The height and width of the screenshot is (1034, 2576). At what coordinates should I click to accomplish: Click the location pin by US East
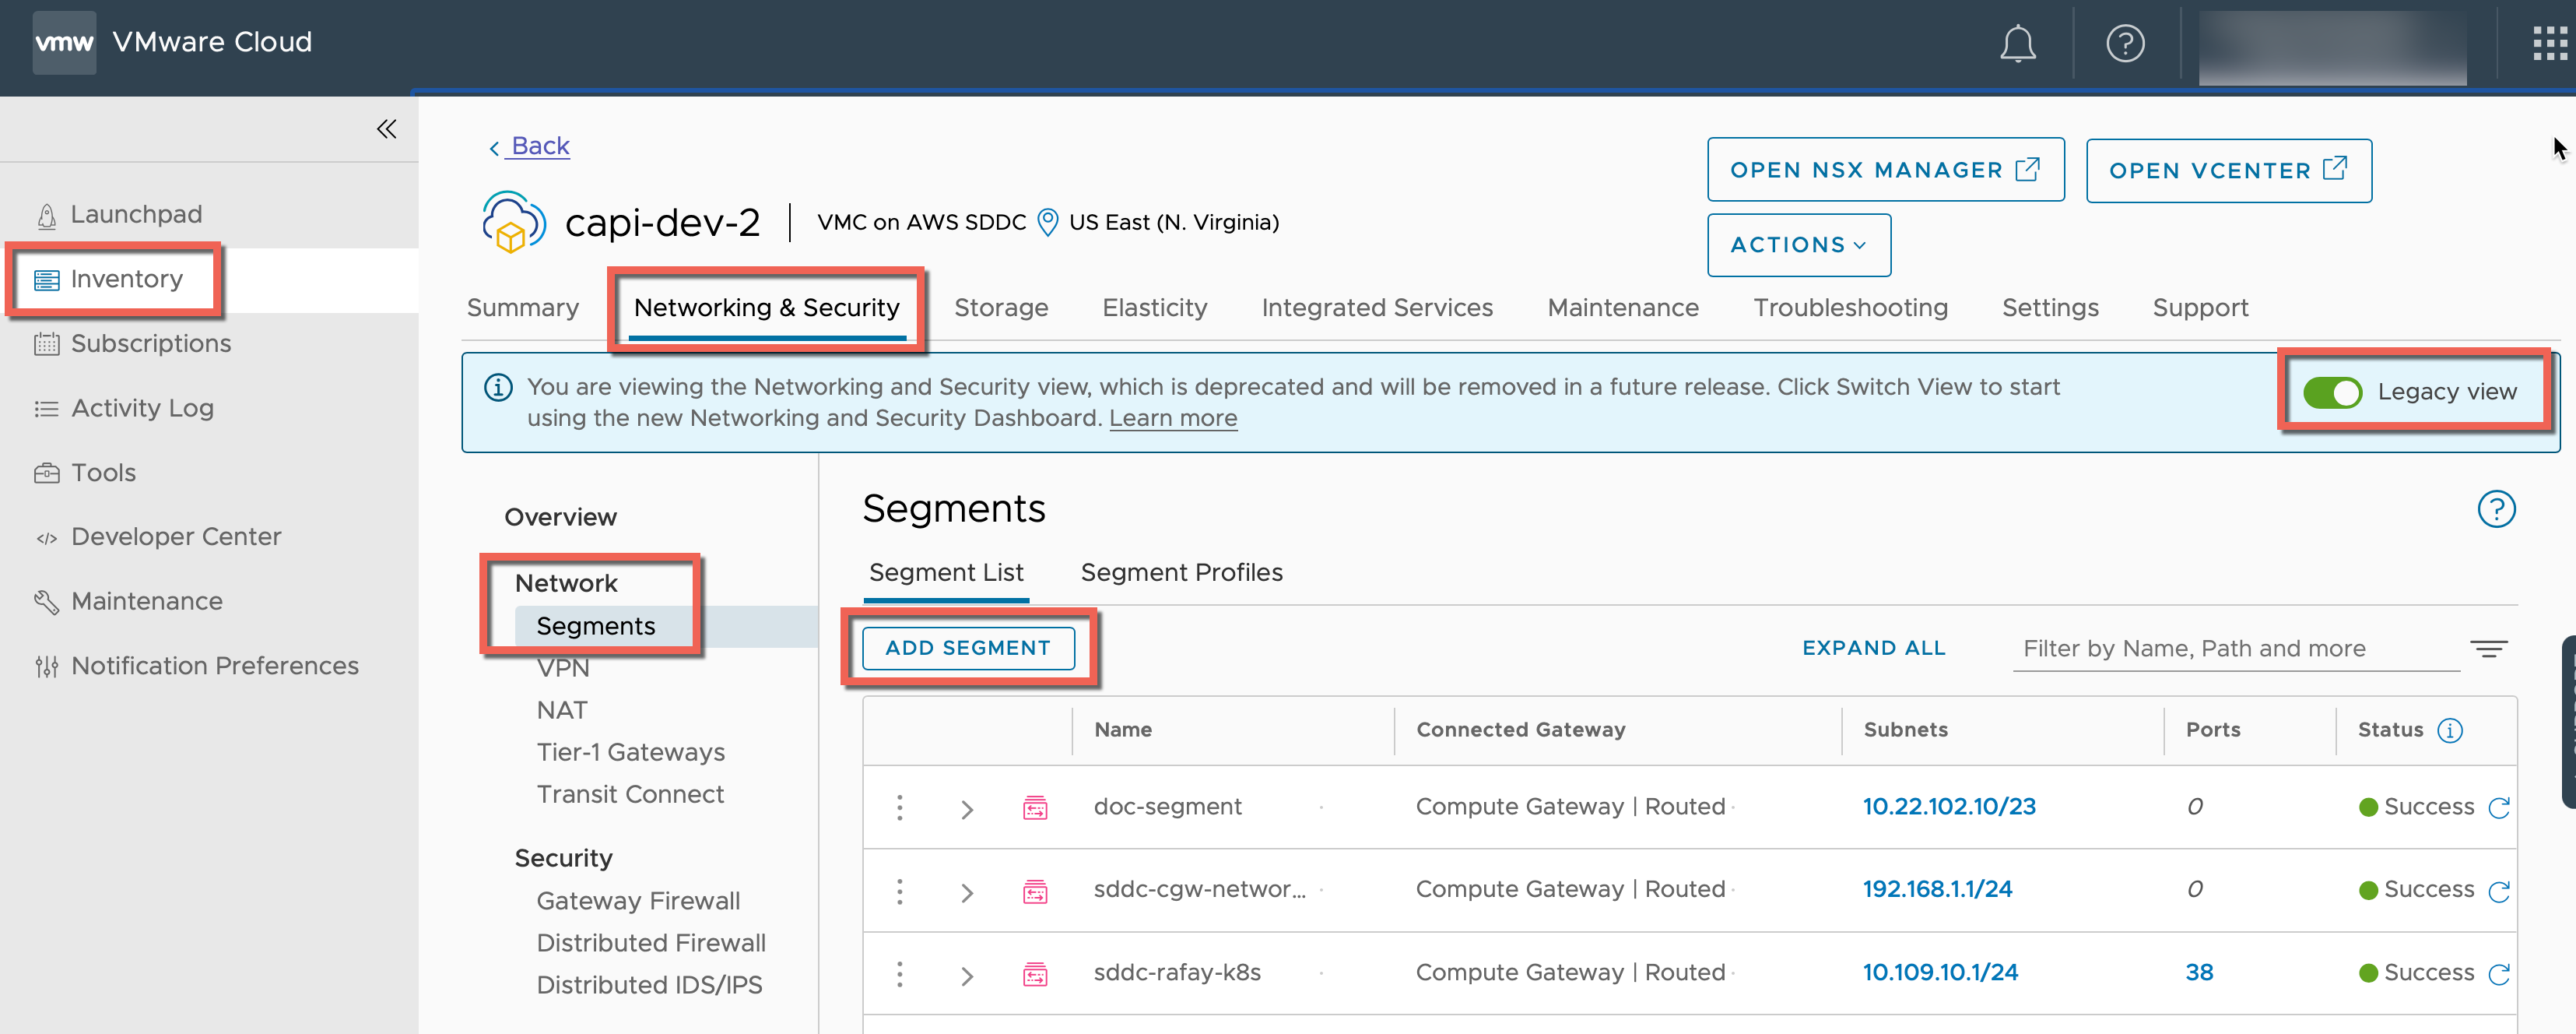click(x=1047, y=222)
